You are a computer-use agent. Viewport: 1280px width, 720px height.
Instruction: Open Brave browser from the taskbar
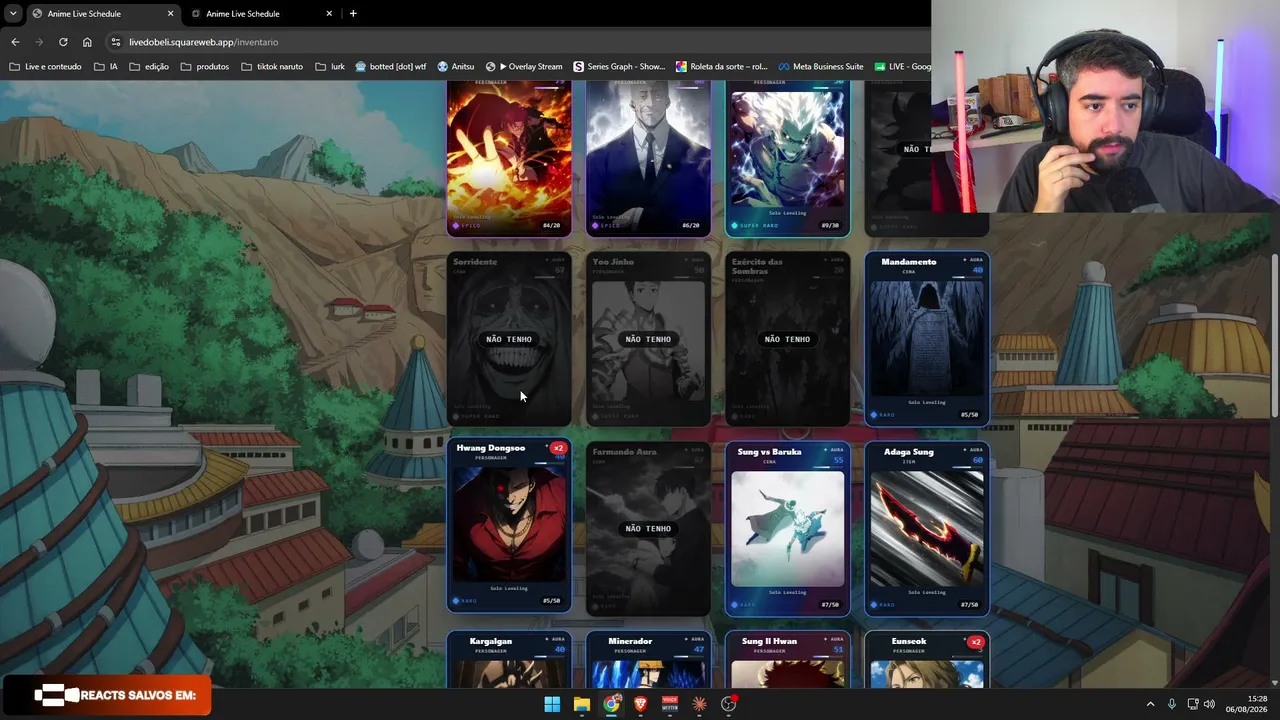641,704
